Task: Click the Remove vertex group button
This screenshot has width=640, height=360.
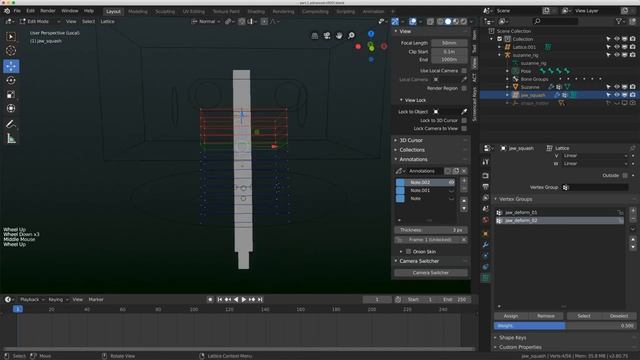Action: click(x=546, y=316)
